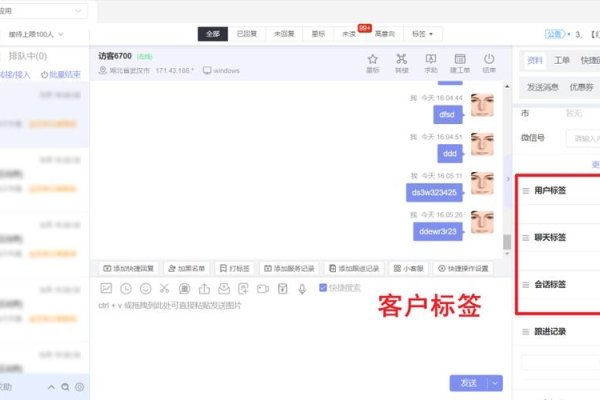Open the emoji smiley picker
The width and height of the screenshot is (600, 400).
click(145, 288)
